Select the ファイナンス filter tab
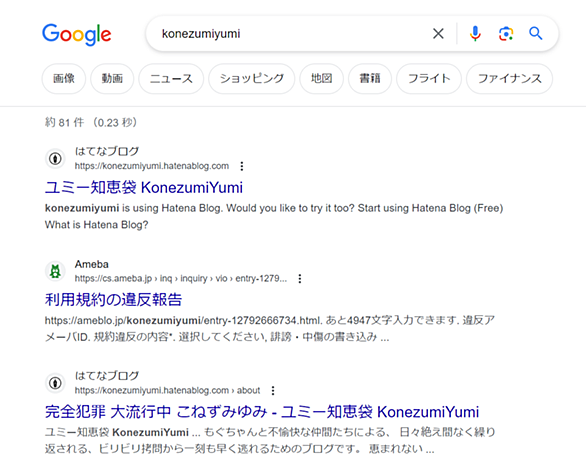Viewport: 586px width, 462px height. 509,78
